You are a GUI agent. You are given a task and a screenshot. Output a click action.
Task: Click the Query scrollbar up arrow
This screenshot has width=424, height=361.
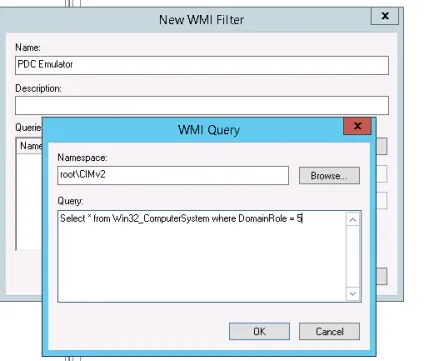(353, 220)
